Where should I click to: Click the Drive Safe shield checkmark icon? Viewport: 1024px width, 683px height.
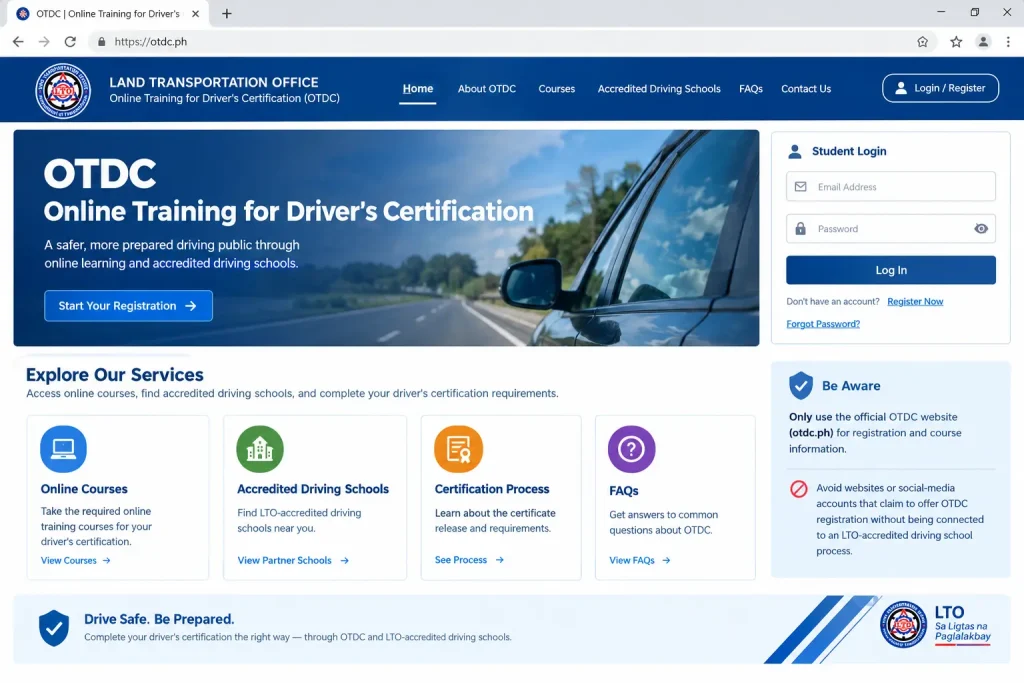pyautogui.click(x=54, y=628)
